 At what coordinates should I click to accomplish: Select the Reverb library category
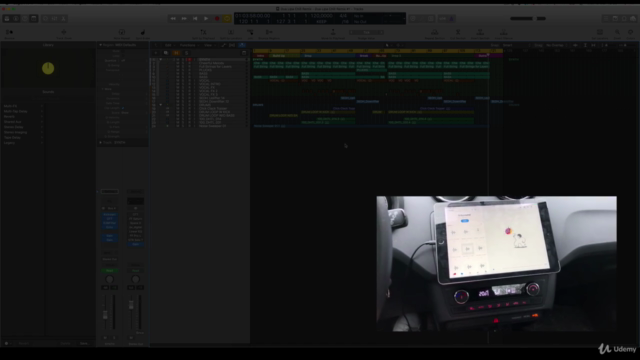point(22,116)
